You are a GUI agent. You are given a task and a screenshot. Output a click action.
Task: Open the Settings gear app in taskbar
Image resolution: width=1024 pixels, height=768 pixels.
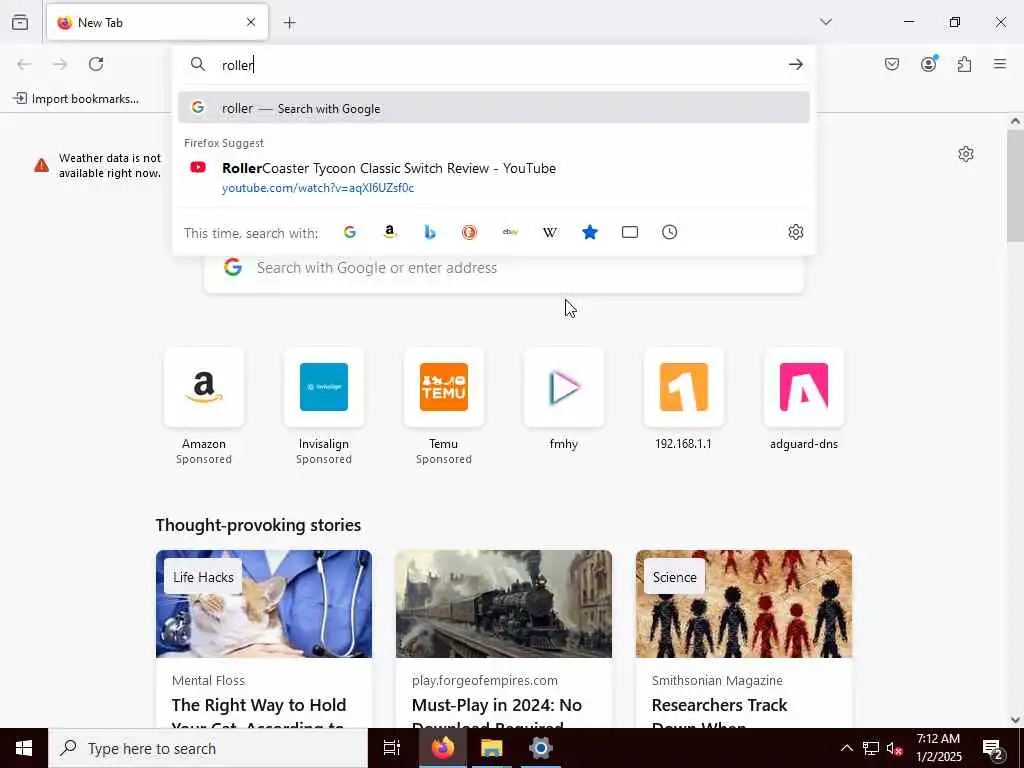pos(541,748)
